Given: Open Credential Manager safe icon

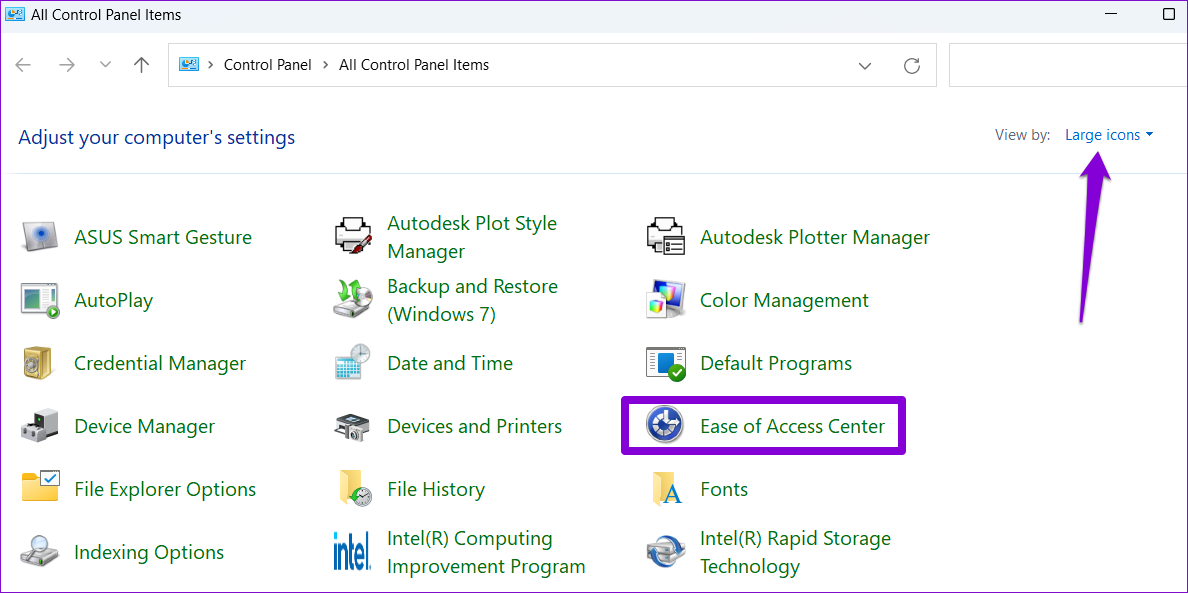Looking at the screenshot, I should click(x=41, y=363).
